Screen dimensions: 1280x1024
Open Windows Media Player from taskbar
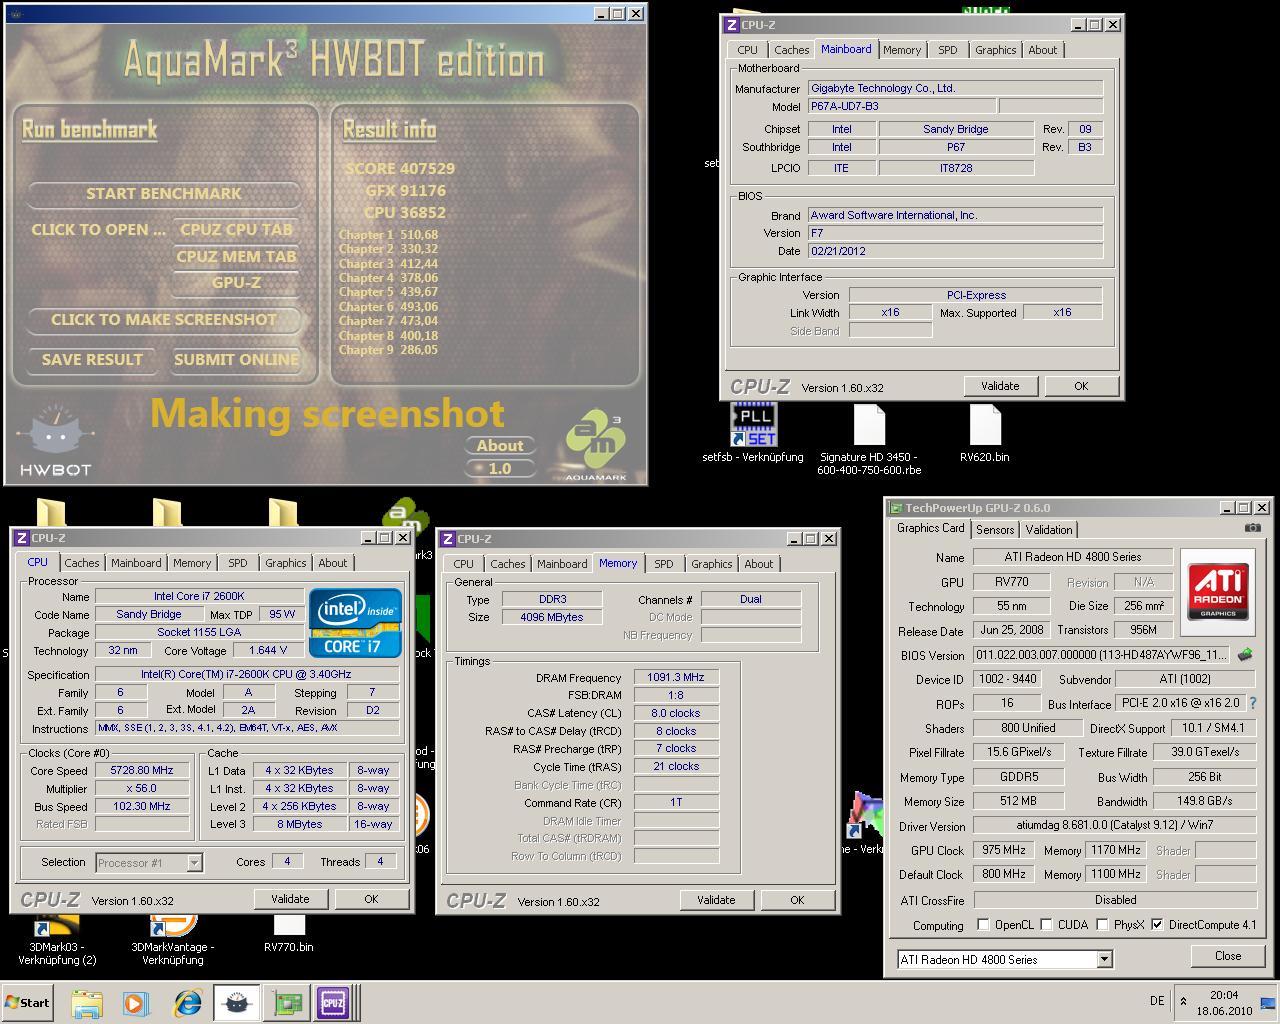[x=135, y=1003]
